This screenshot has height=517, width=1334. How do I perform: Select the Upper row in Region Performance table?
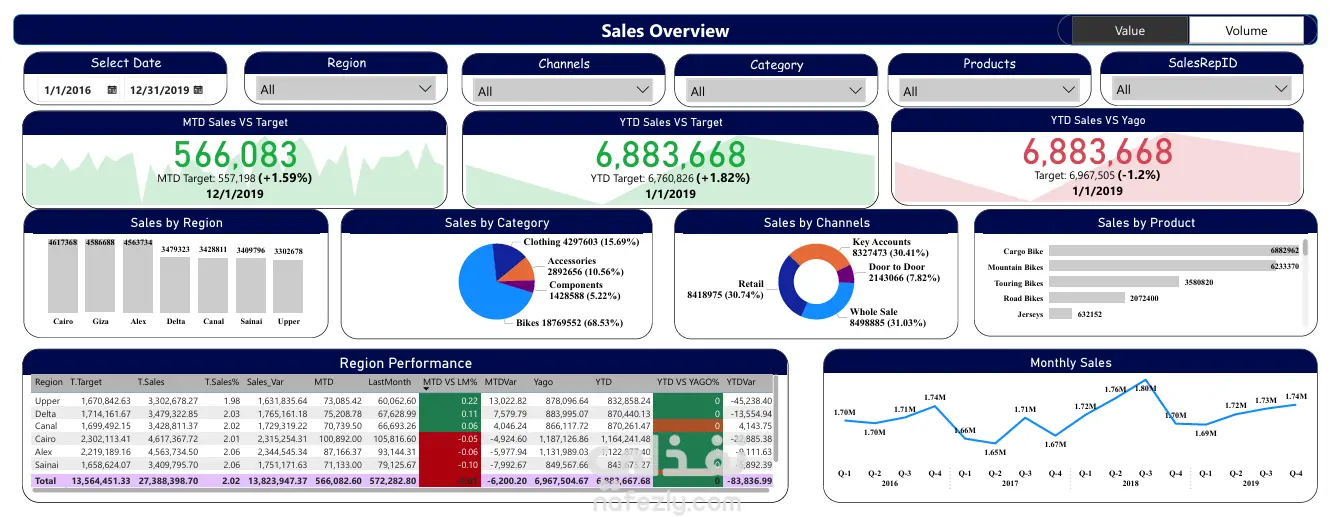402,400
